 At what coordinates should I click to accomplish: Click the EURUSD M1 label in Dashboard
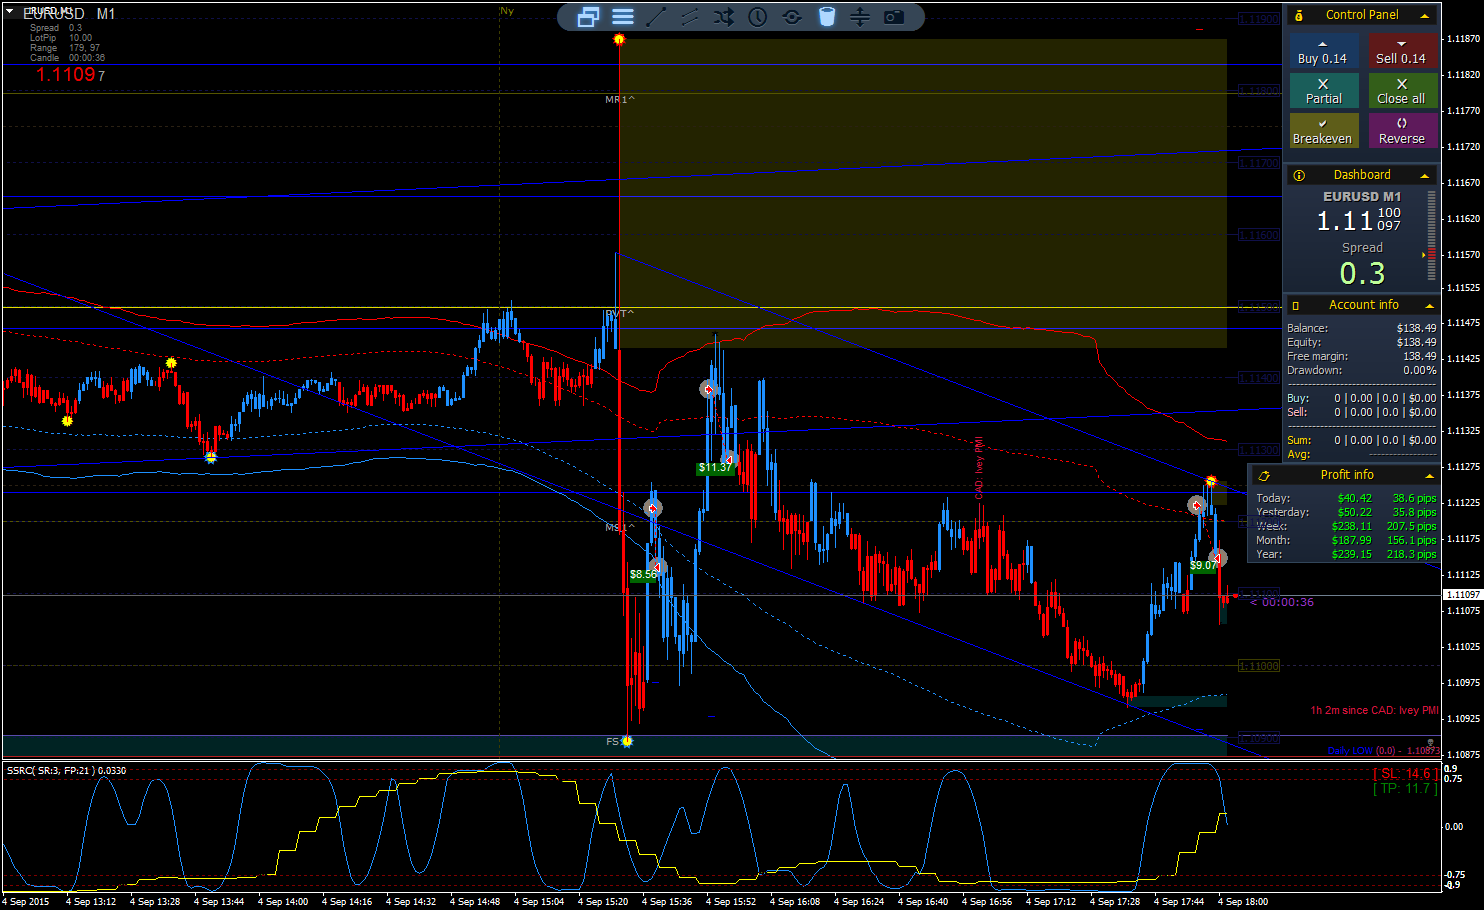(x=1362, y=197)
